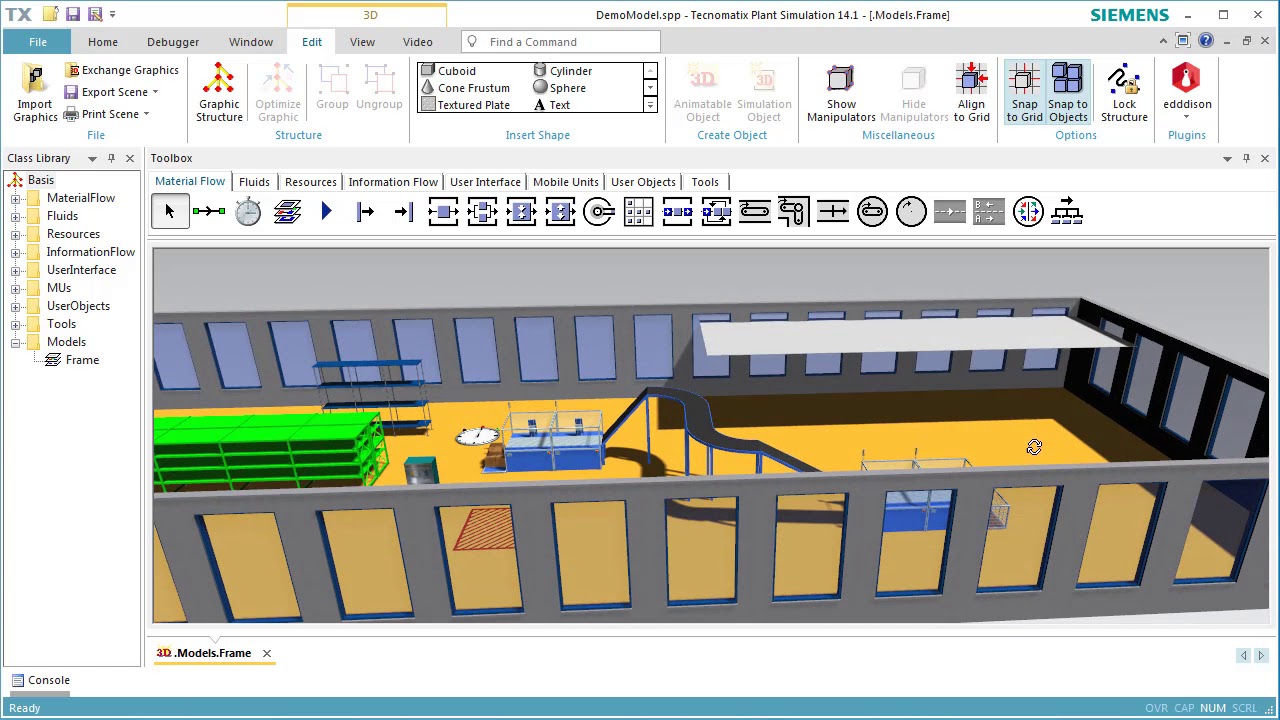Open the View ribbon tab
The height and width of the screenshot is (720, 1280).
pyautogui.click(x=362, y=42)
